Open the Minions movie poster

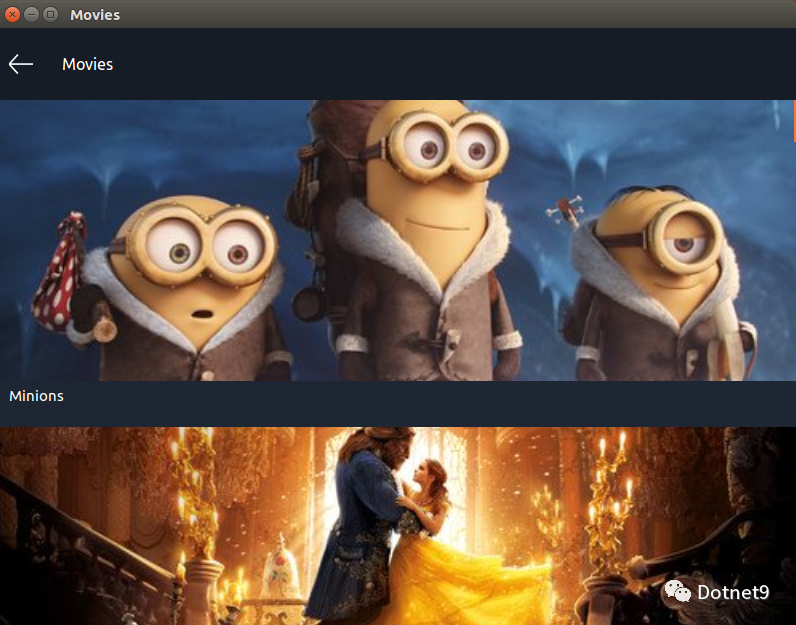coord(397,240)
